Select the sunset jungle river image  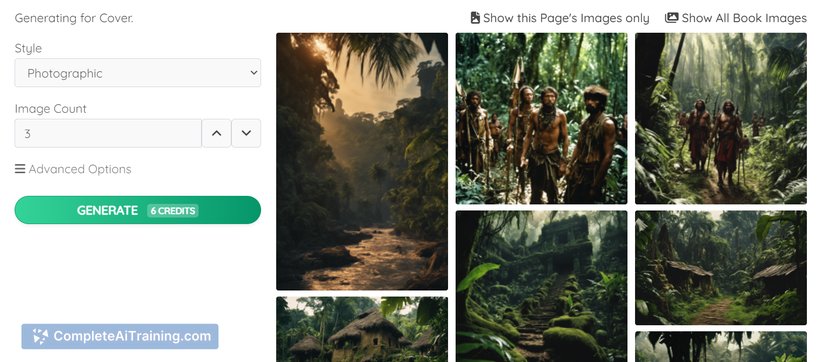pyautogui.click(x=362, y=161)
